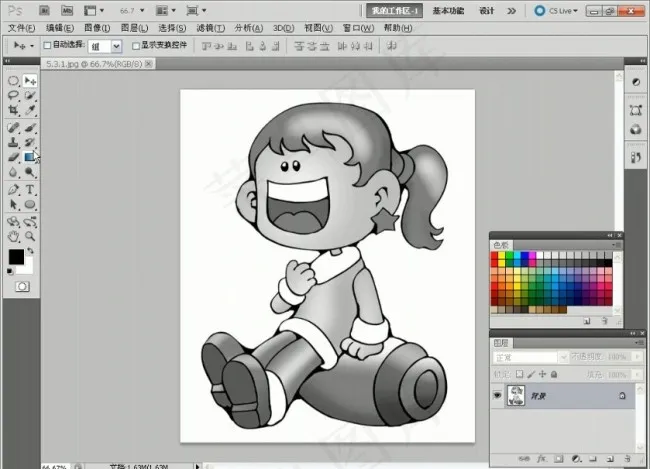This screenshot has width=650, height=469.
Task: Open the 图像(I) menu
Action: click(x=97, y=28)
